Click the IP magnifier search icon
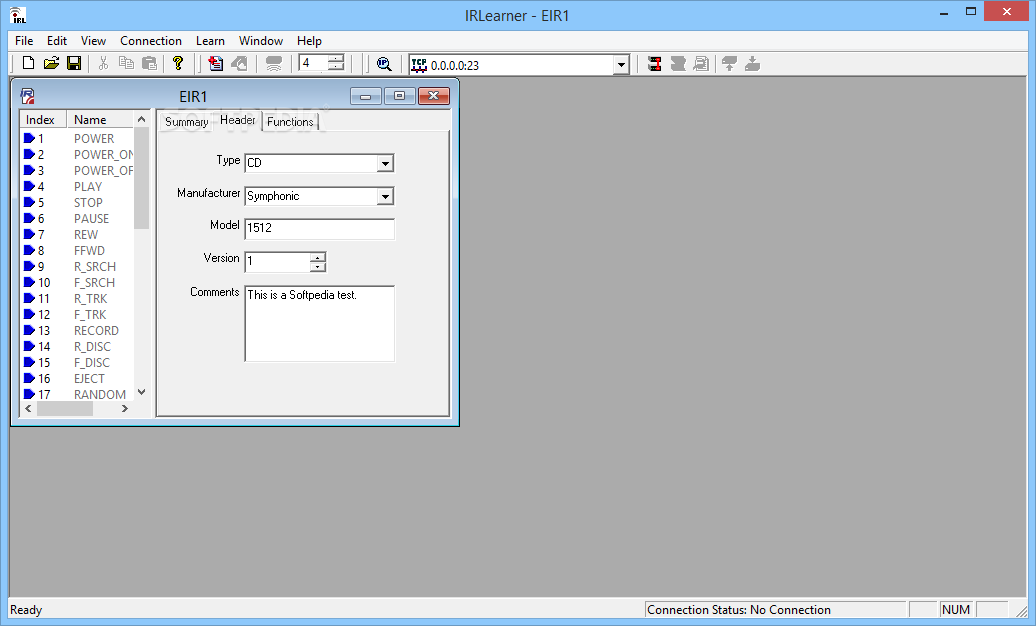 (x=384, y=63)
